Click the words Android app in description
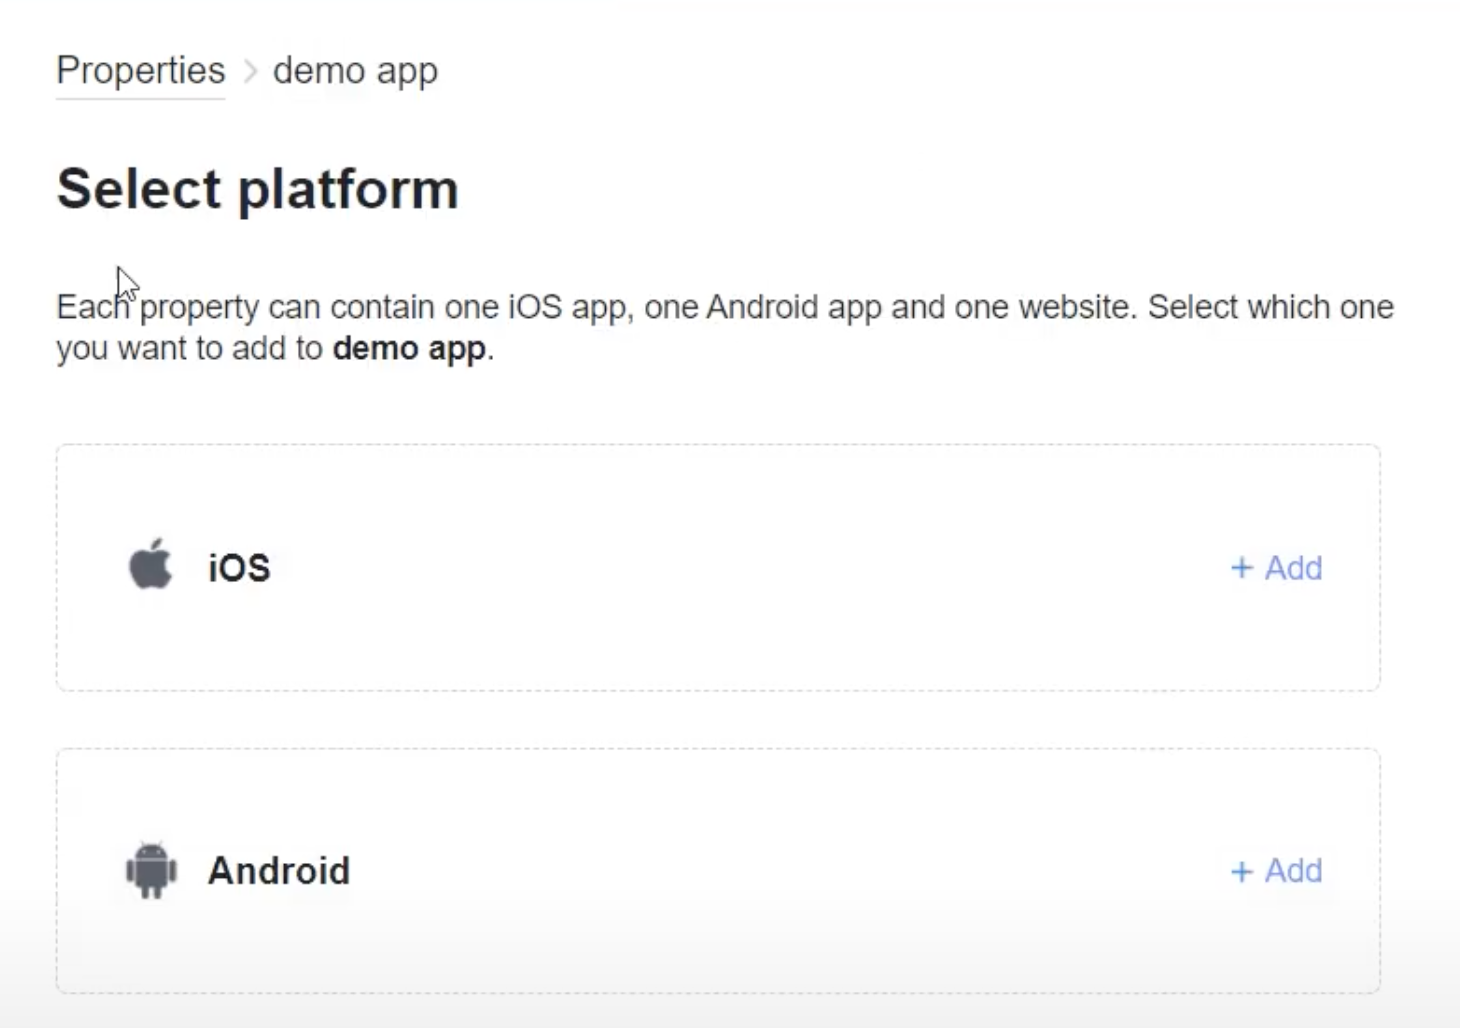 tap(794, 307)
